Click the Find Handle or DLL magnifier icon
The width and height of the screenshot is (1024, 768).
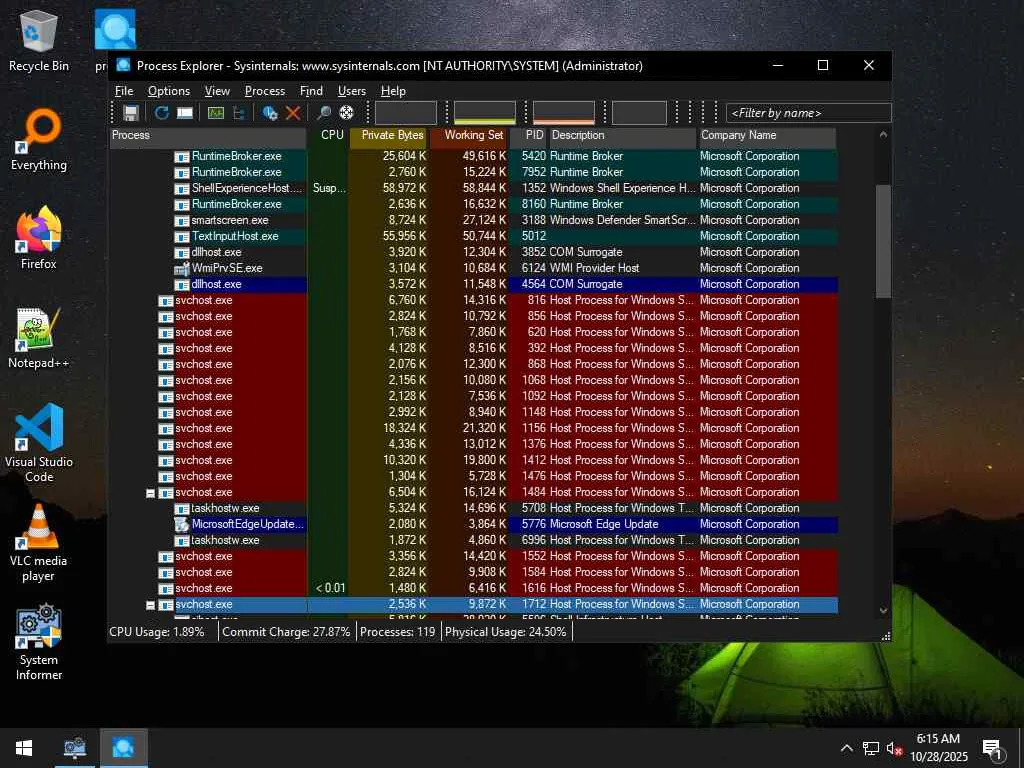pyautogui.click(x=323, y=113)
